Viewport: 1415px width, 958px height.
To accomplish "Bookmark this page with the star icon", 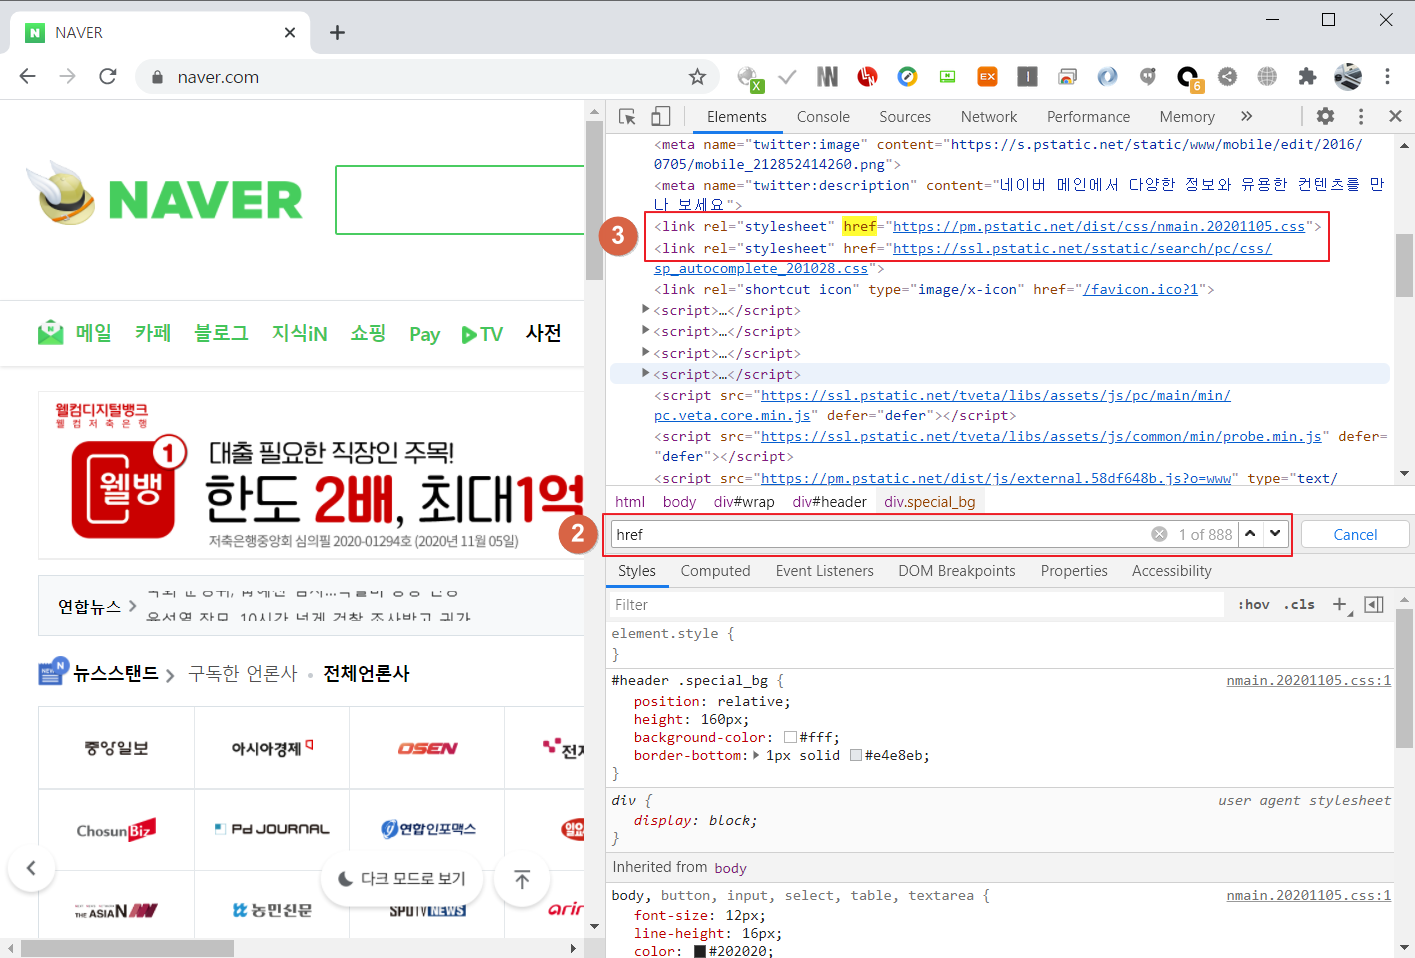I will pyautogui.click(x=697, y=77).
